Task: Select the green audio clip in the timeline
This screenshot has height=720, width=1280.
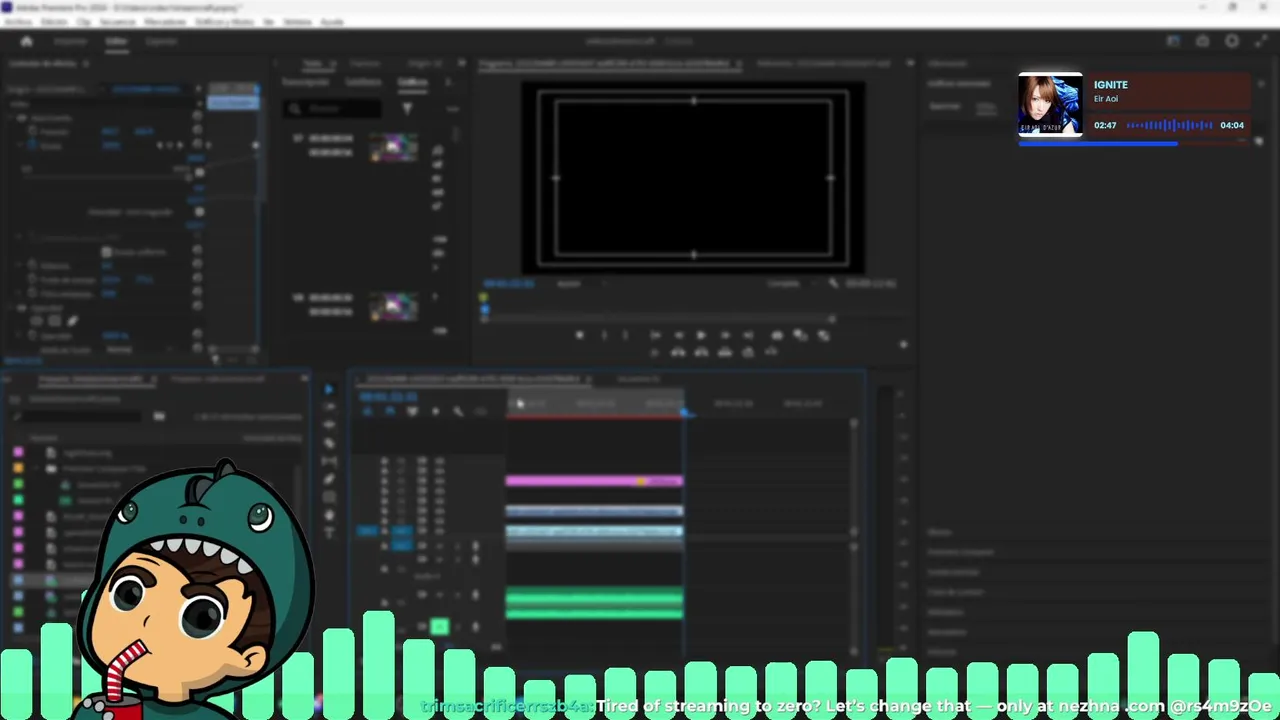Action: click(x=594, y=603)
